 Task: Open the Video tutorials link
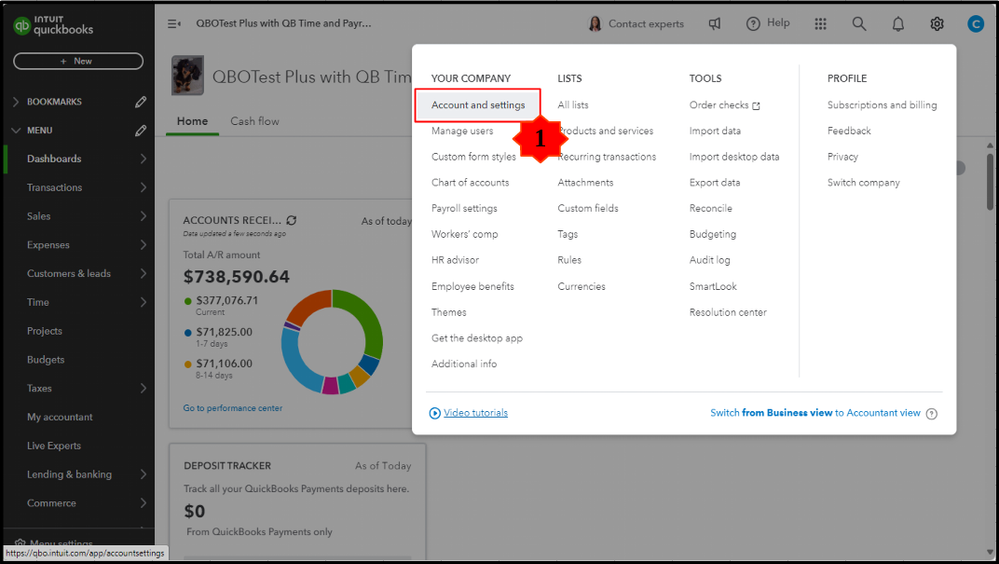(475, 413)
